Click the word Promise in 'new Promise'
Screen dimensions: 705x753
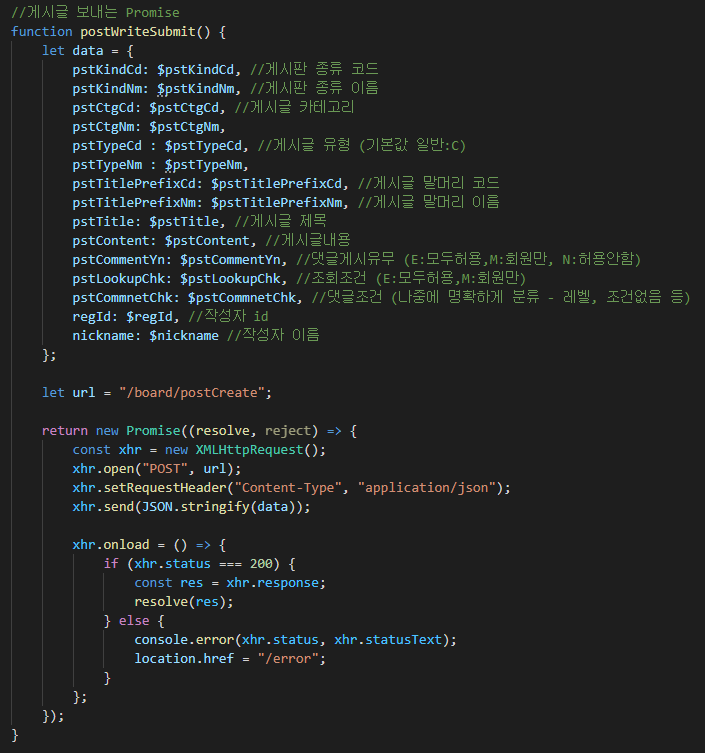click(153, 431)
